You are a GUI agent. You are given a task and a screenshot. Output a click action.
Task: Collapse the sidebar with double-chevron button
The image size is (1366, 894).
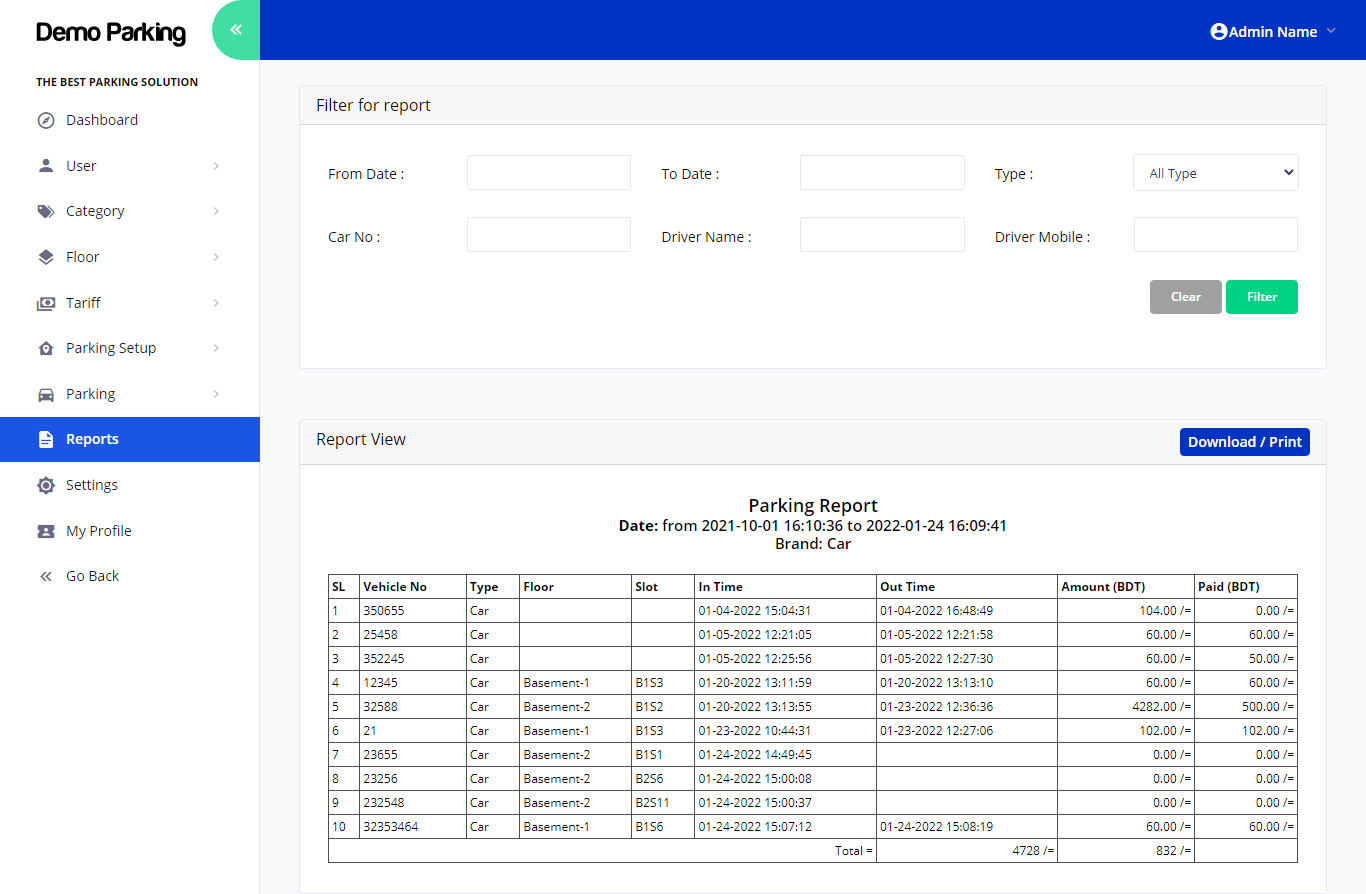236,30
